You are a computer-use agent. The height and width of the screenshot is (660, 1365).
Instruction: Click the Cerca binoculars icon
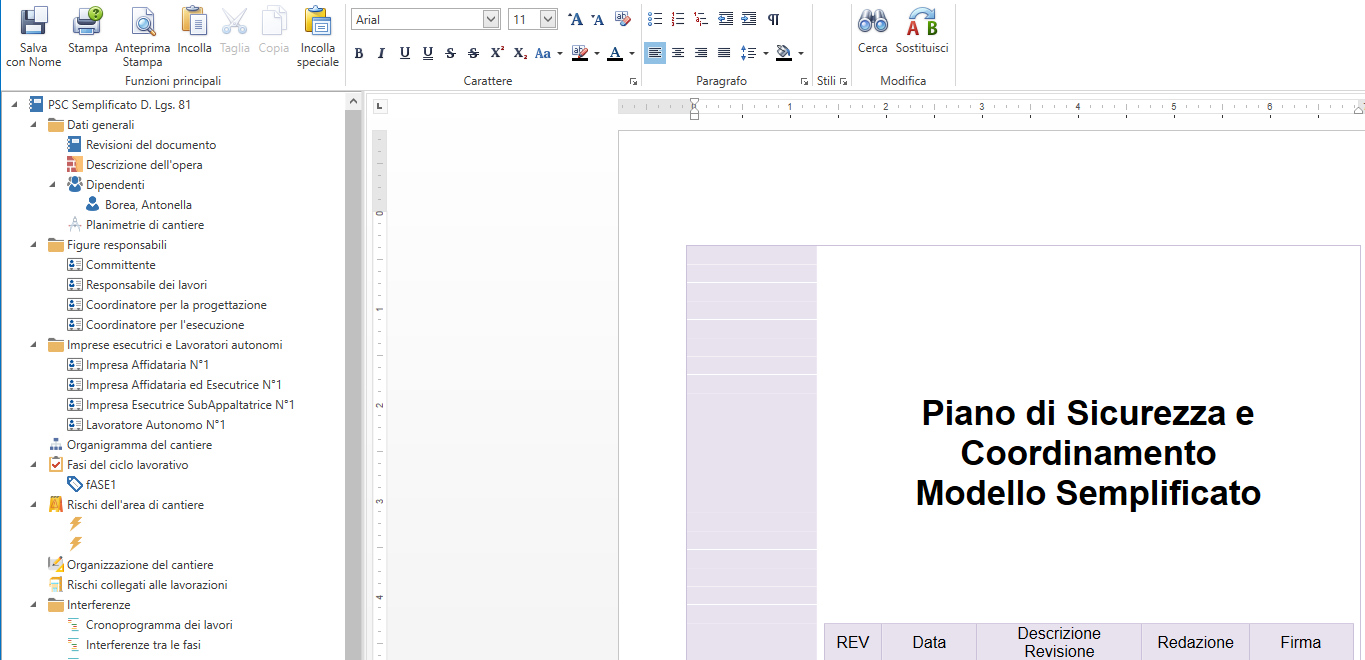(873, 21)
